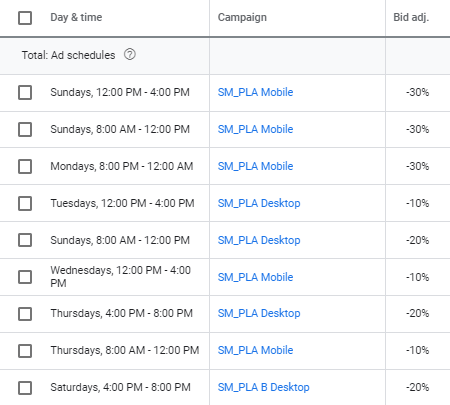The width and height of the screenshot is (450, 405).
Task: Edit -20% bid adjustment for Saturdays row
Action: point(417,387)
